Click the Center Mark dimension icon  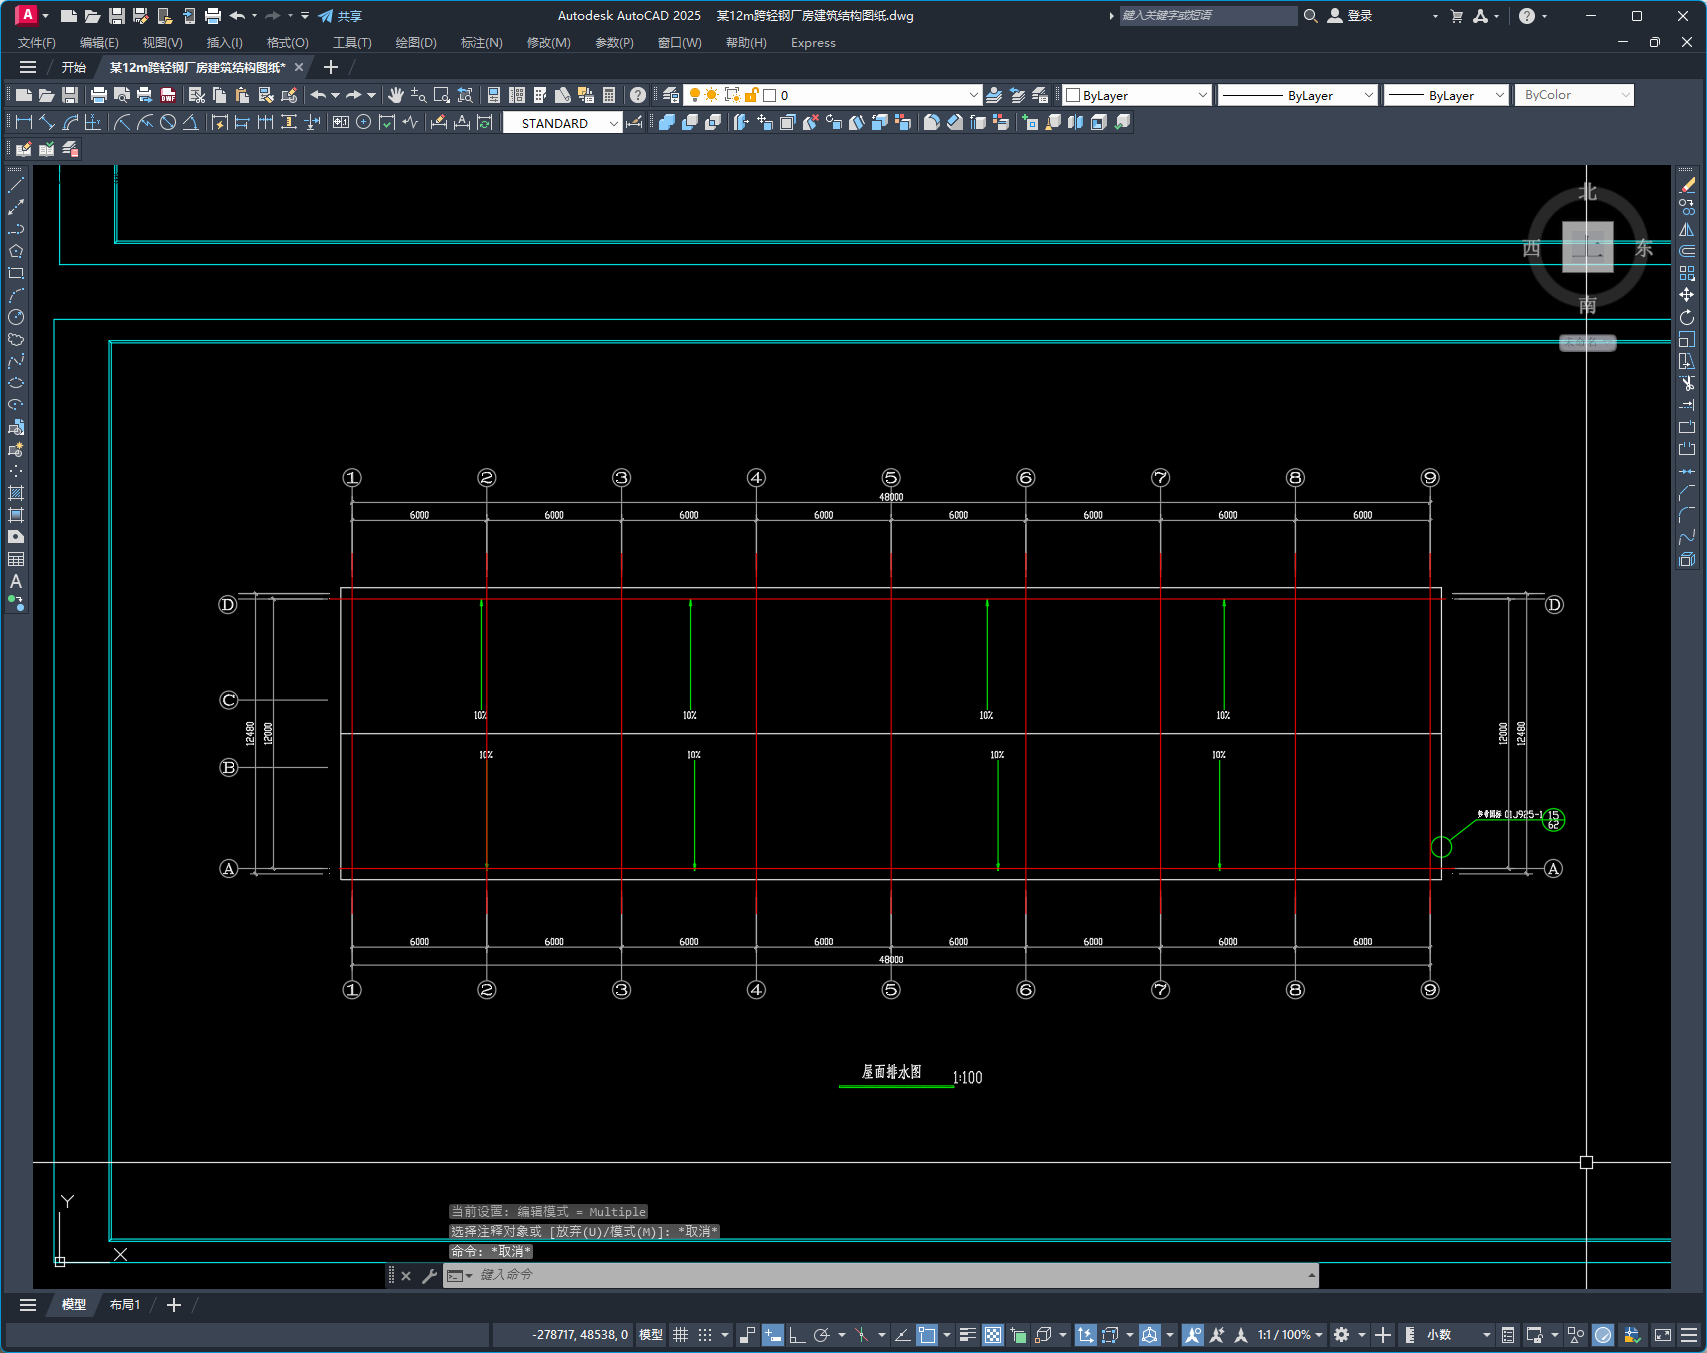(x=364, y=122)
